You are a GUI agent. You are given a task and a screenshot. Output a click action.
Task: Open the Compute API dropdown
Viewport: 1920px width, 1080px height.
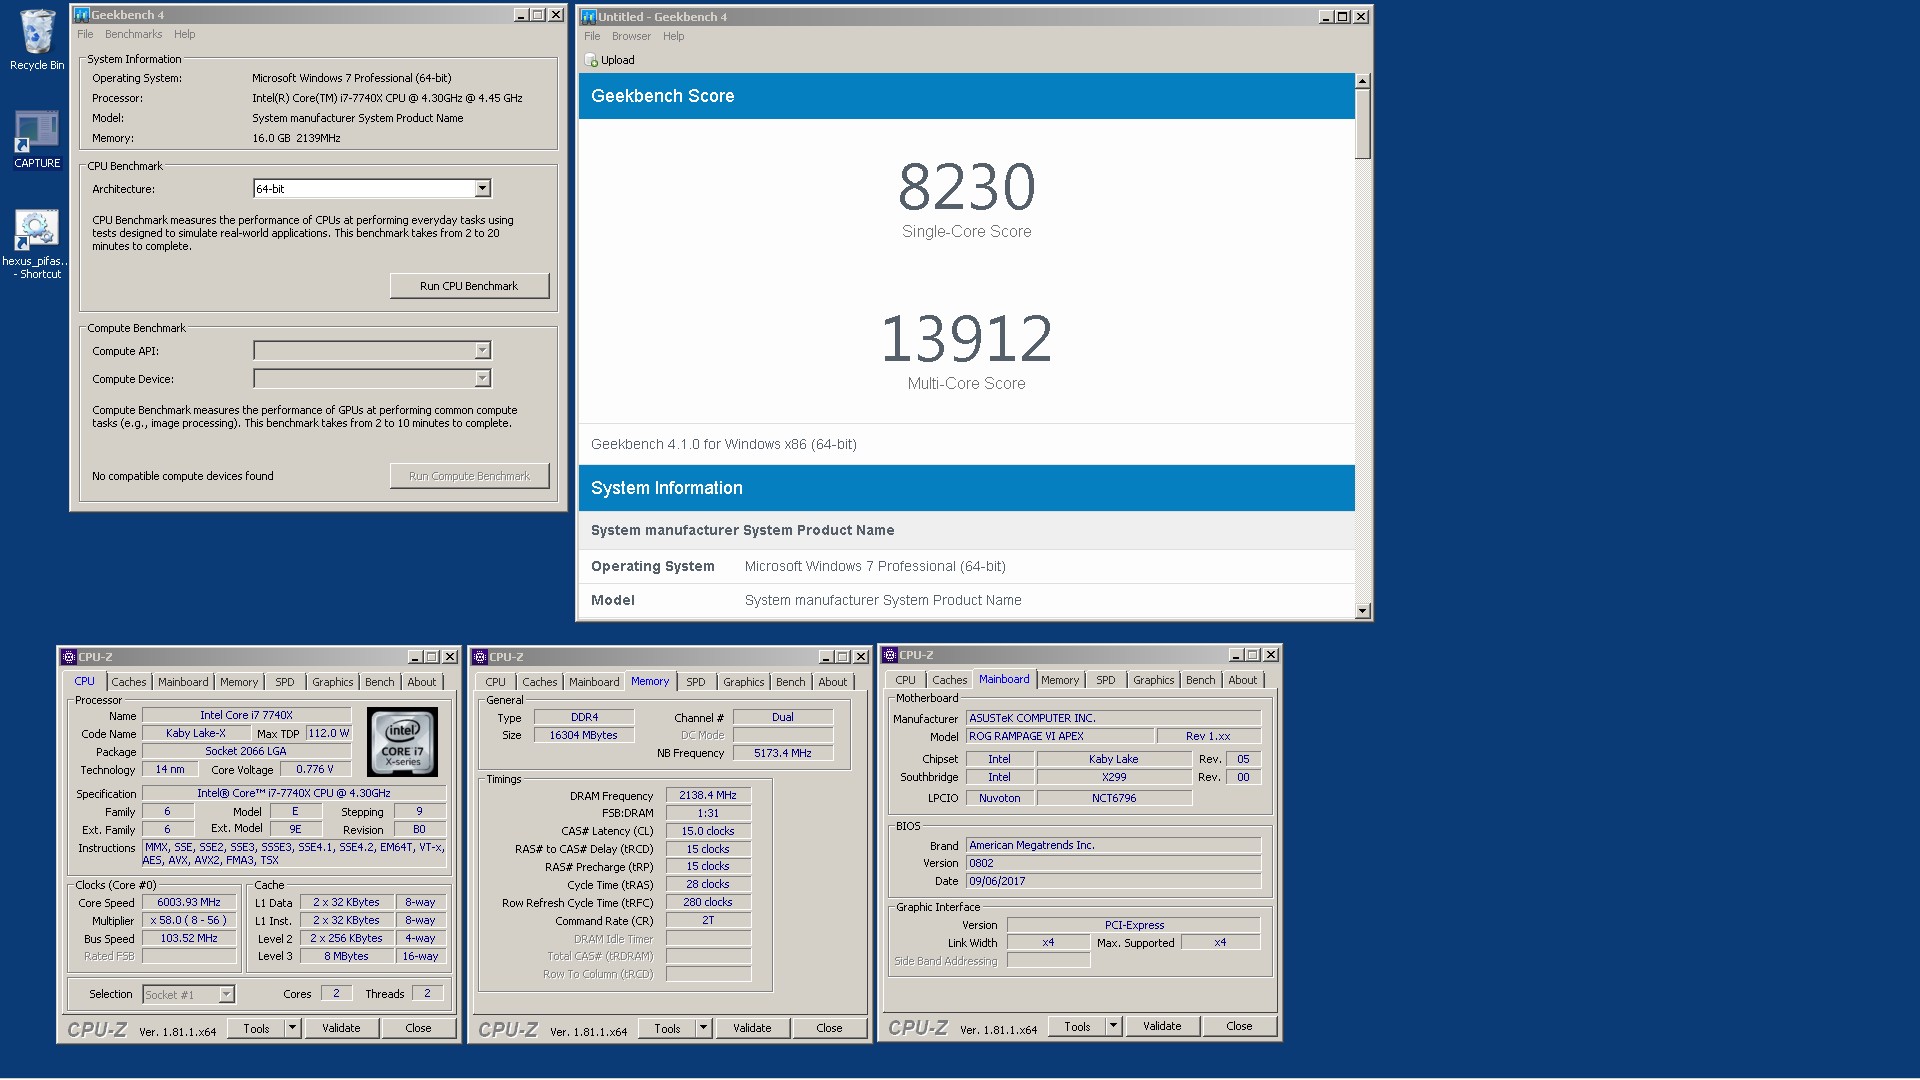(482, 350)
